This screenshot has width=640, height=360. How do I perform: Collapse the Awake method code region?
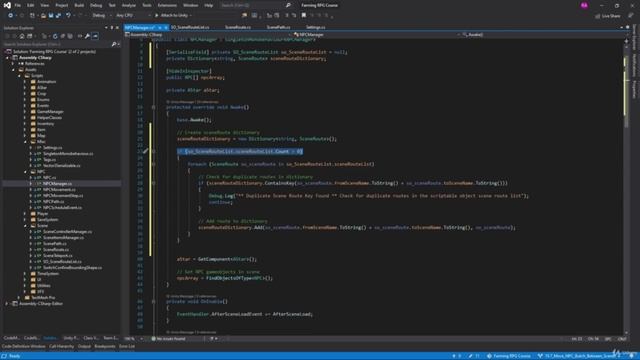point(153,107)
